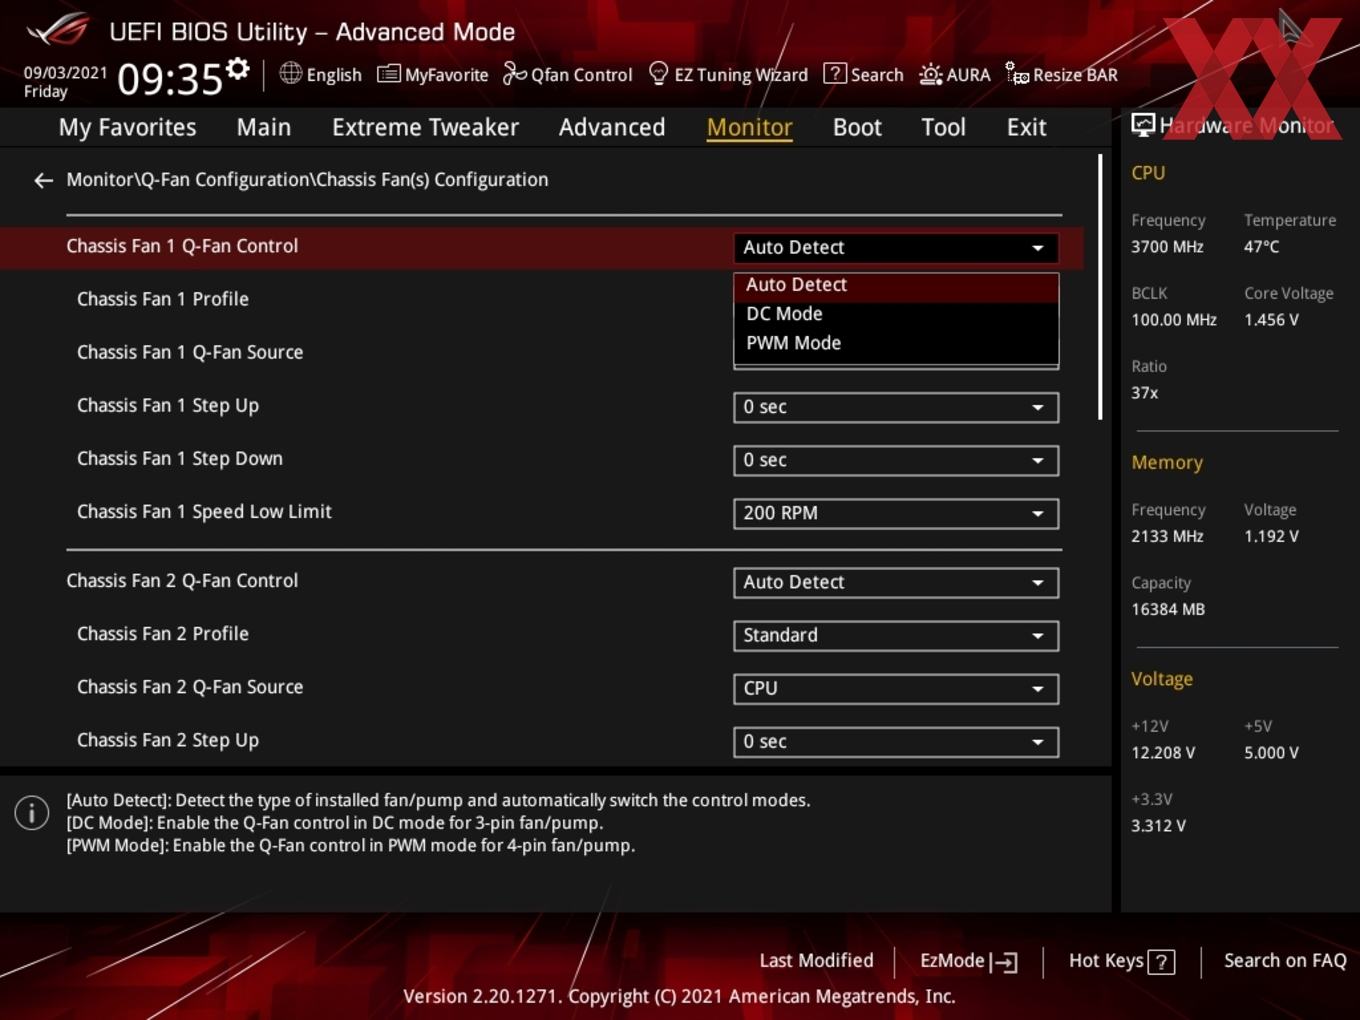Switch to the Boot tab
1360x1020 pixels.
857,127
